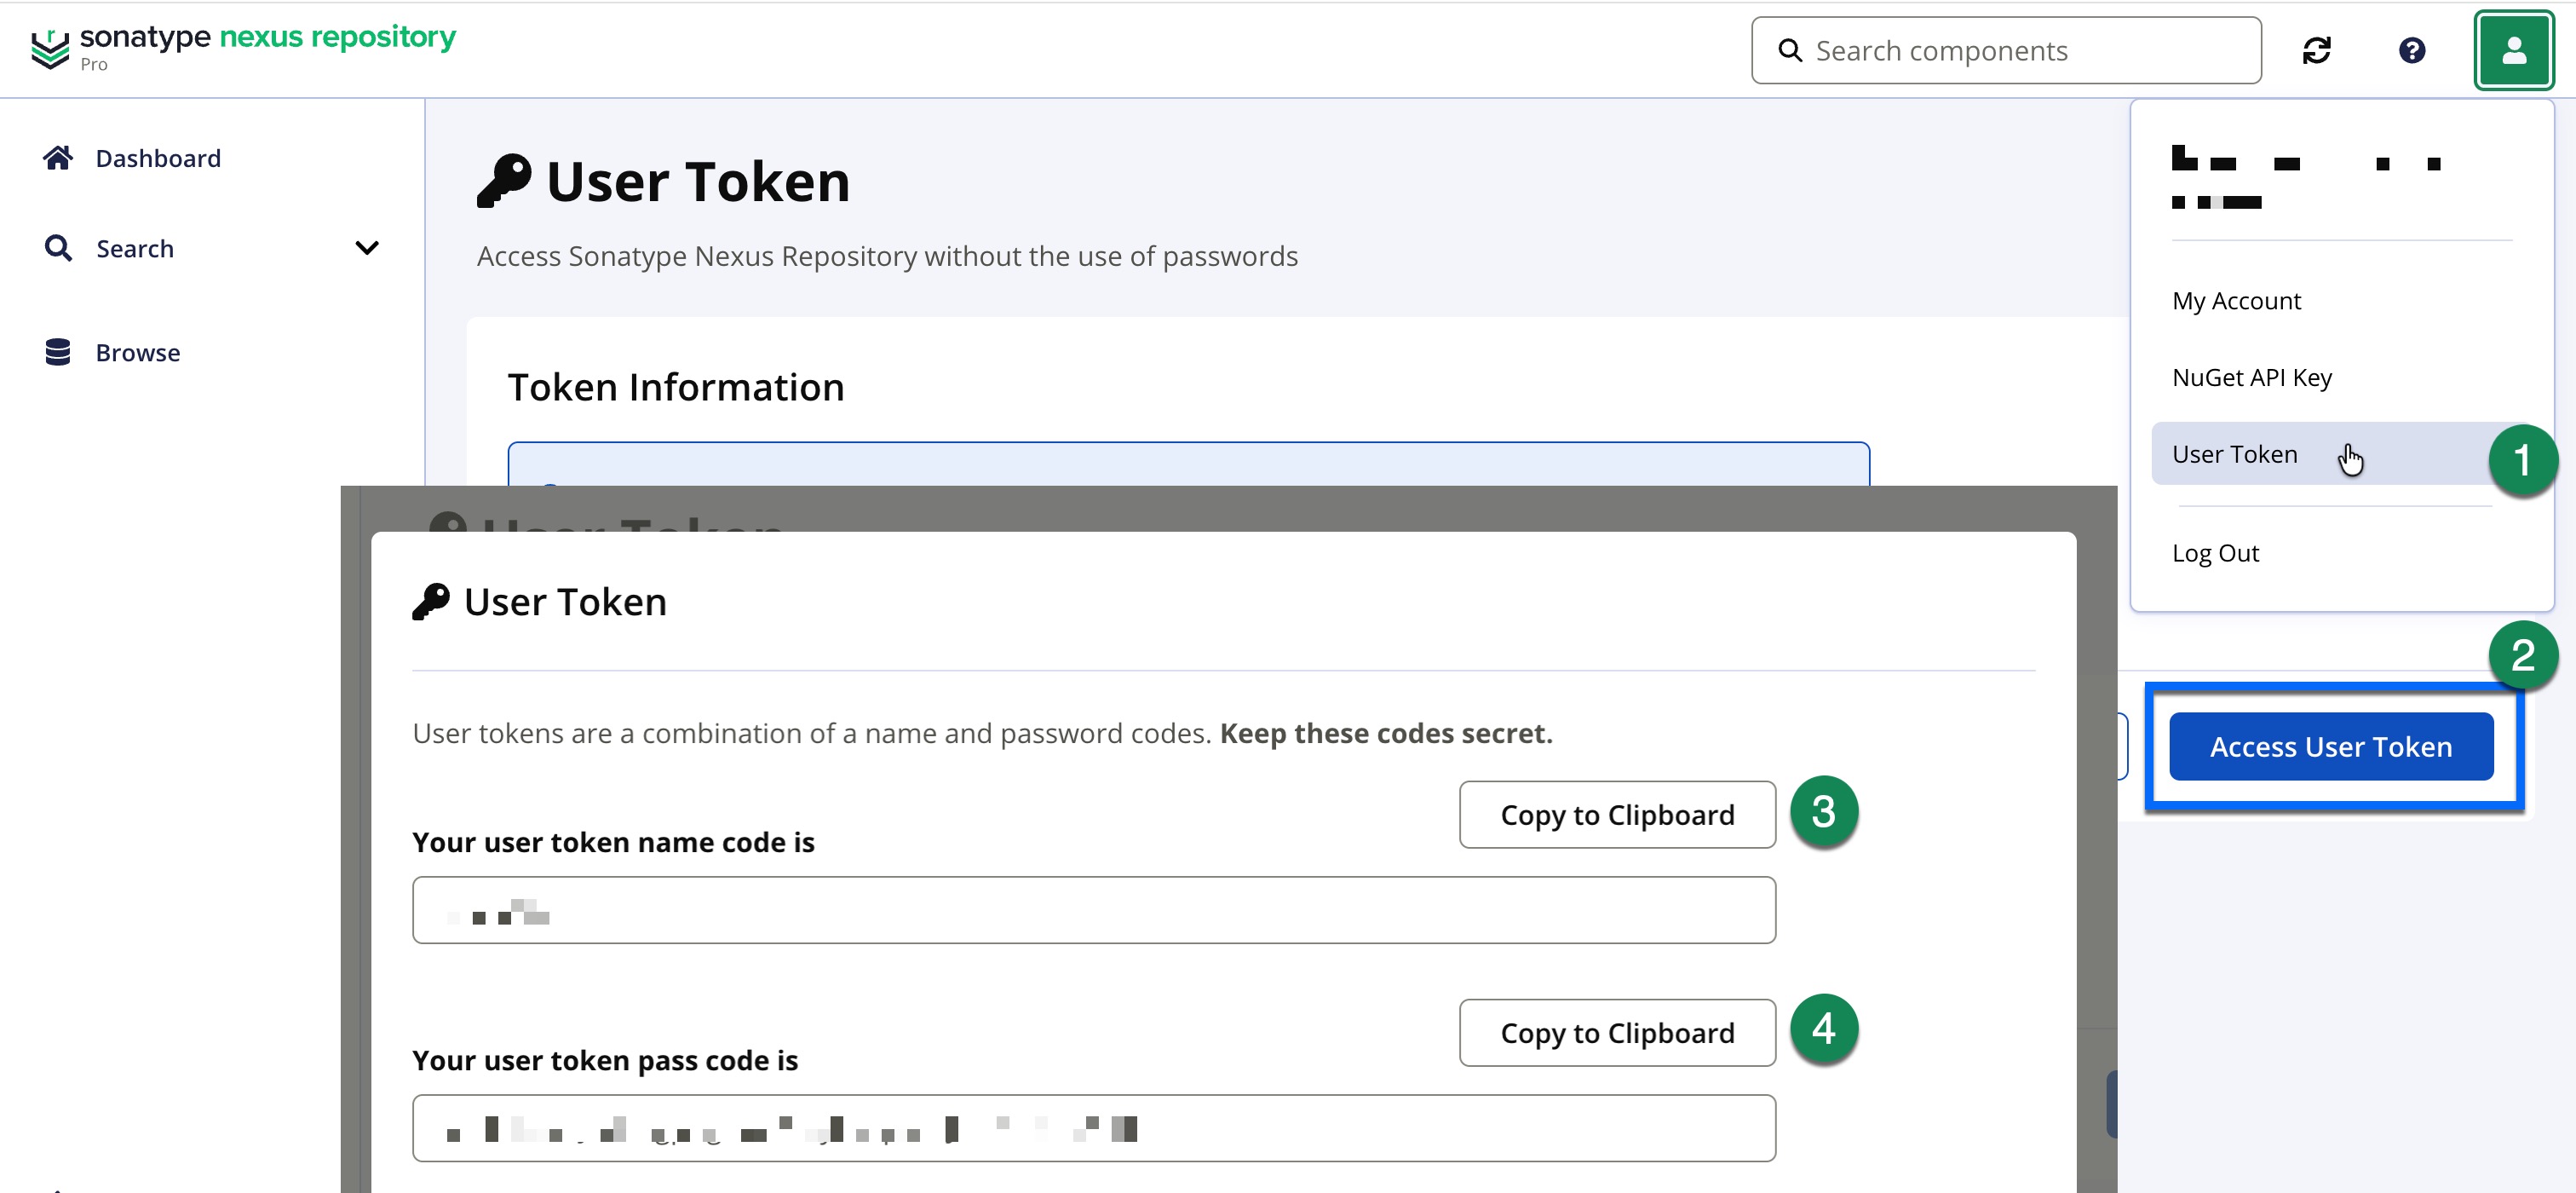Select the Dashboard home icon
Screen dimensions: 2576x1193
pyautogui.click(x=58, y=157)
